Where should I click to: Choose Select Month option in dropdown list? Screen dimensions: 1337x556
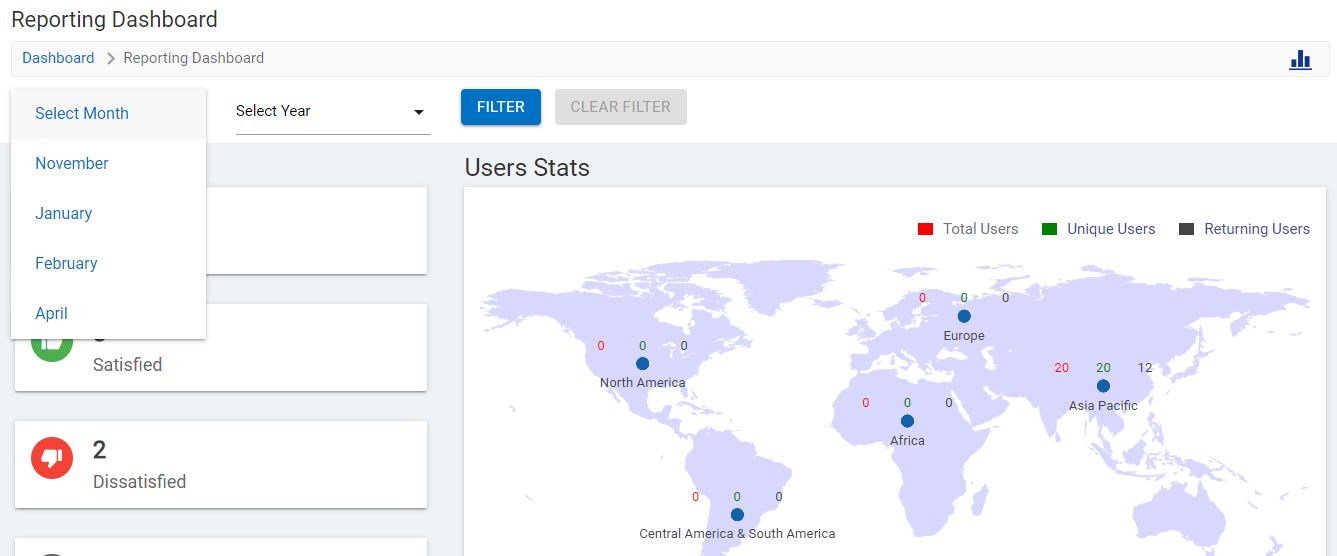pos(108,114)
